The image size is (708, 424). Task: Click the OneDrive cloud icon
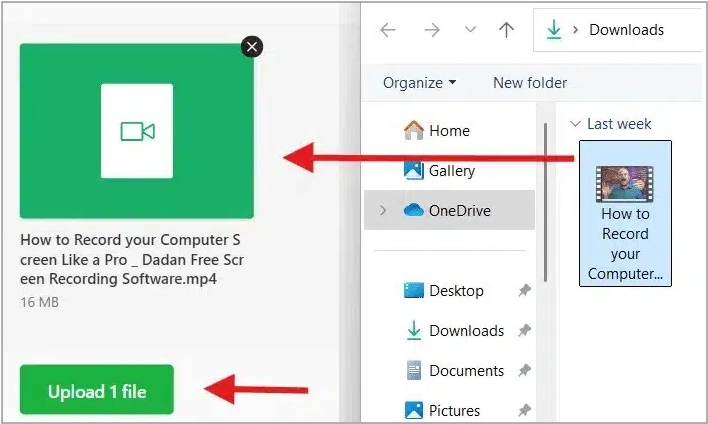(414, 210)
